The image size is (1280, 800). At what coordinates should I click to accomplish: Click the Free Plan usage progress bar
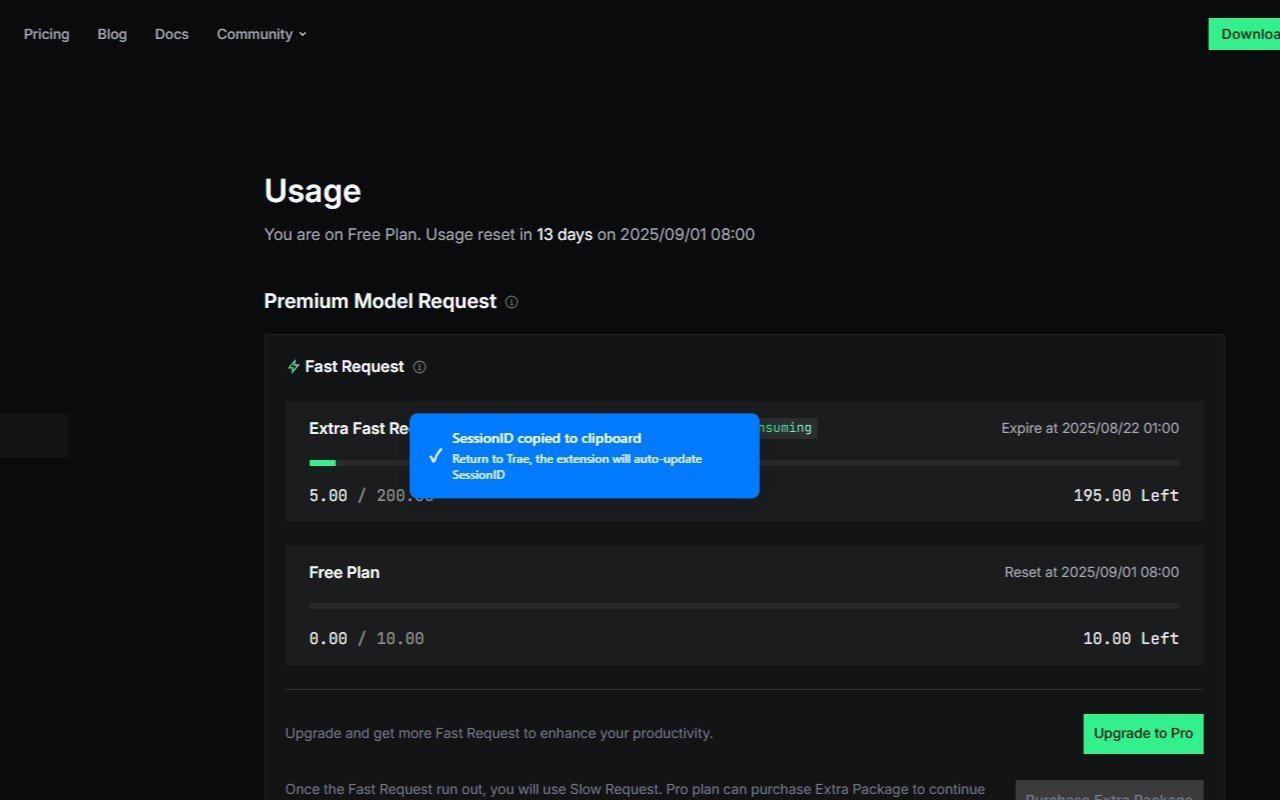coord(744,606)
